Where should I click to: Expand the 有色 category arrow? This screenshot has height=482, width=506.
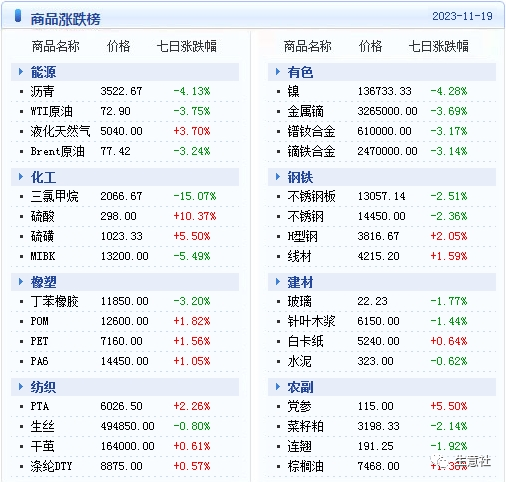tap(278, 72)
